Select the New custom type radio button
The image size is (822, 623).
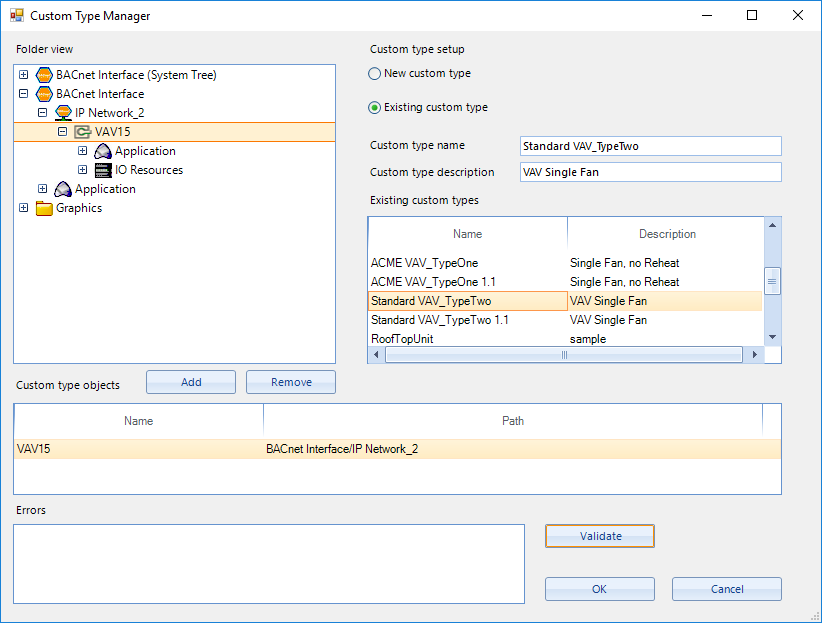(x=374, y=73)
